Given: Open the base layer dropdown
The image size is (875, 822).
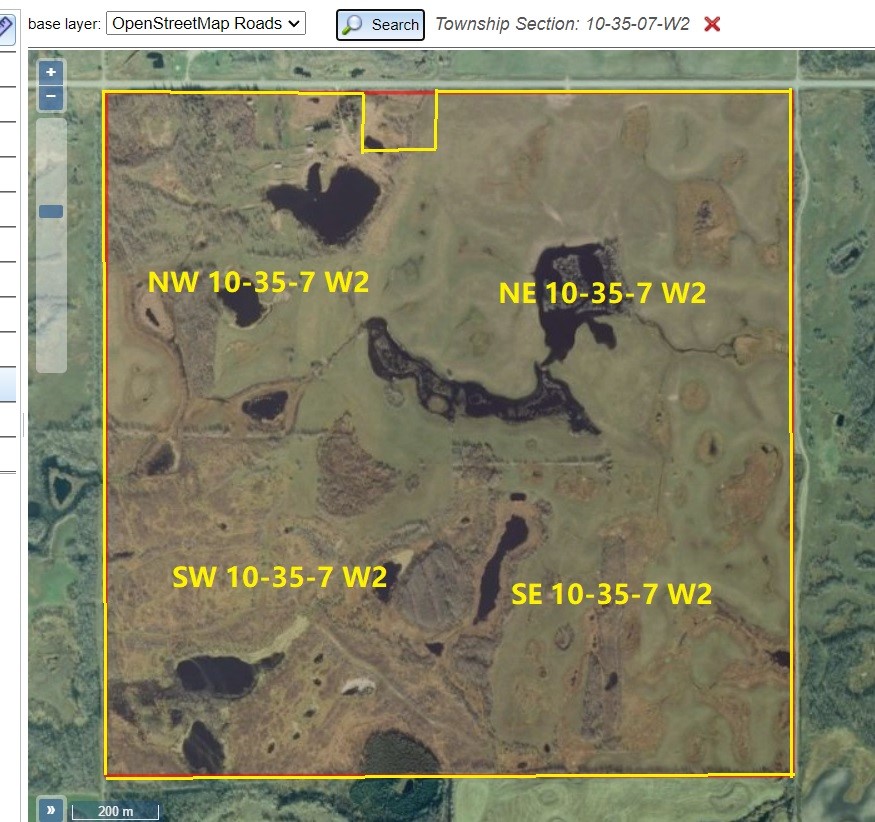Looking at the screenshot, I should tap(206, 23).
